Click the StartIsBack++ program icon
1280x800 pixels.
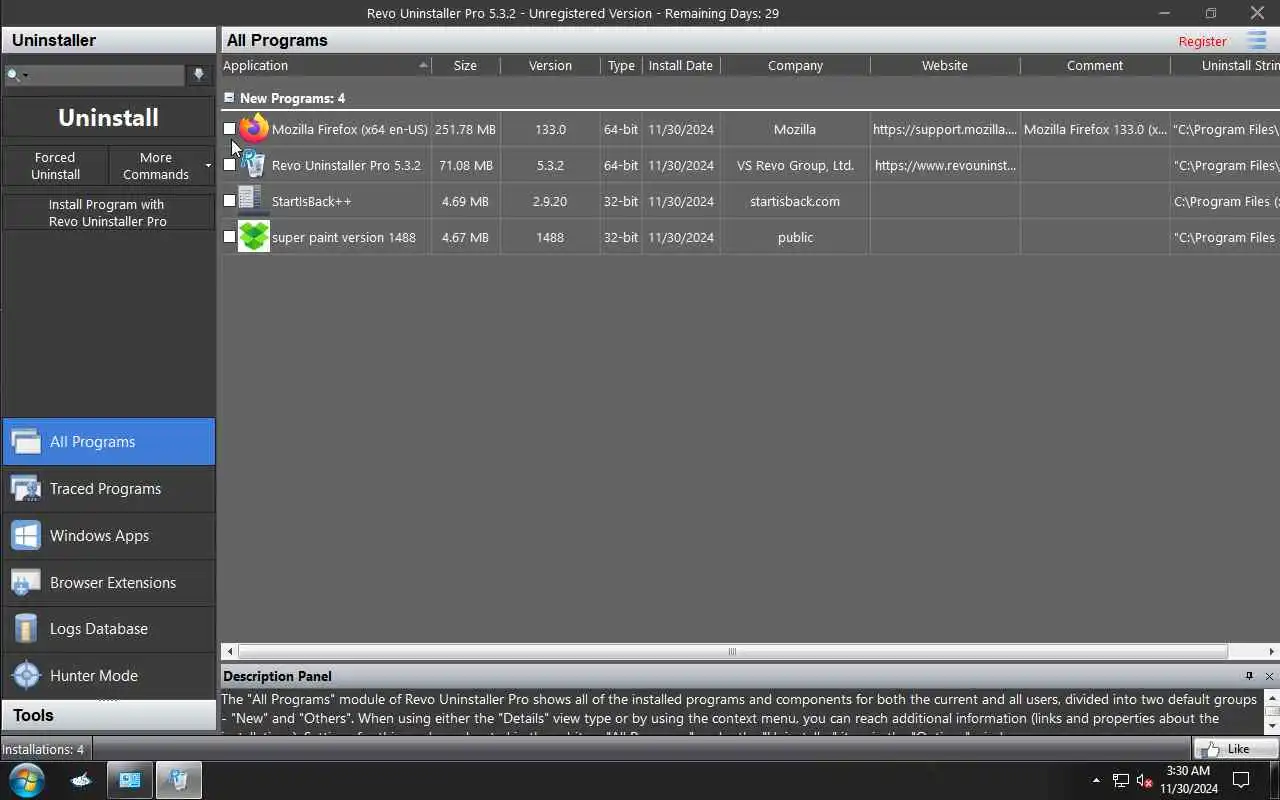point(251,200)
